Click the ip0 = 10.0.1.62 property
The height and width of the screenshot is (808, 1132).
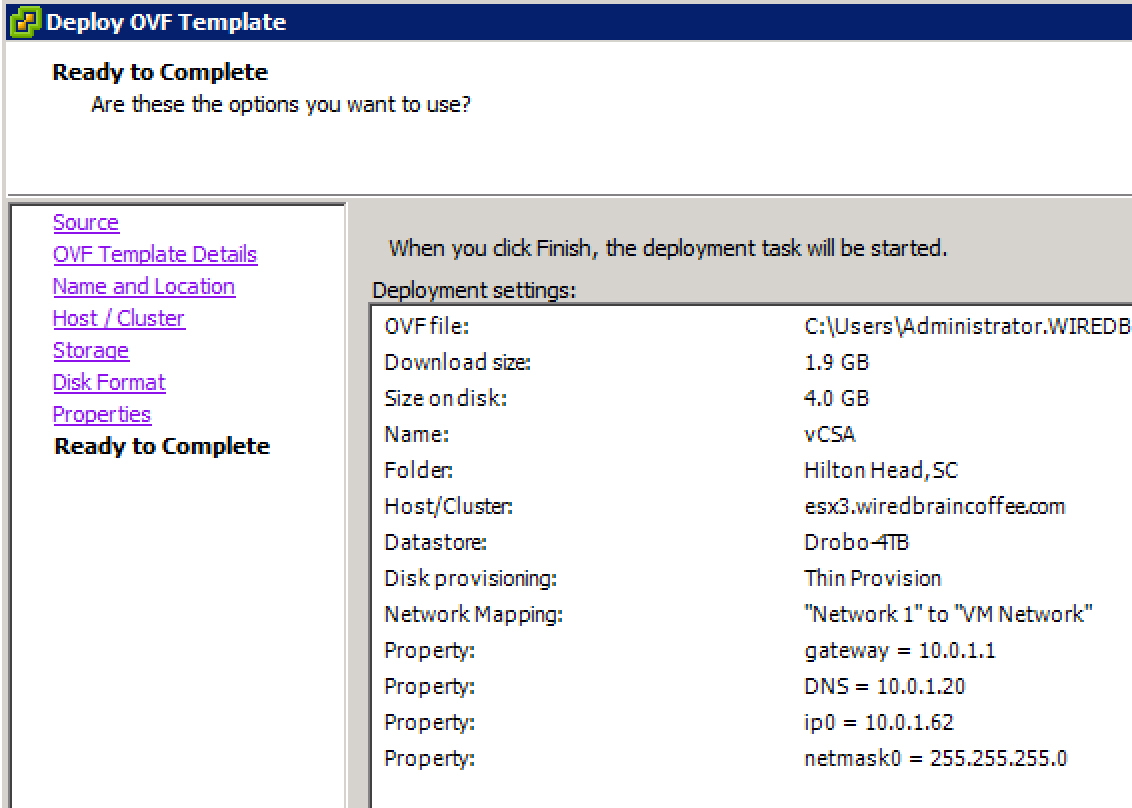[879, 722]
